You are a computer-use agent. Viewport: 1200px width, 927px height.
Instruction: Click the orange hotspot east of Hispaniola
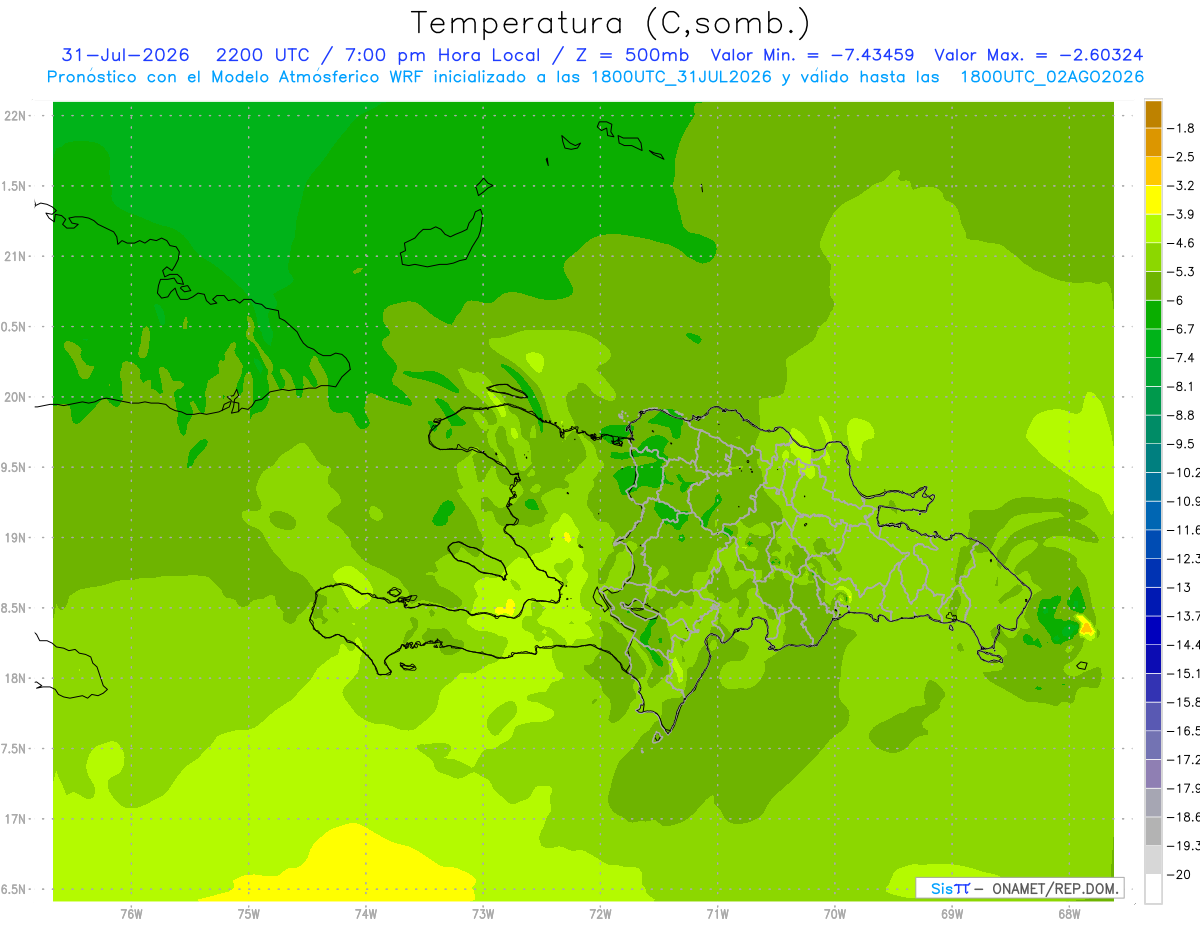pyautogui.click(x=1086, y=628)
